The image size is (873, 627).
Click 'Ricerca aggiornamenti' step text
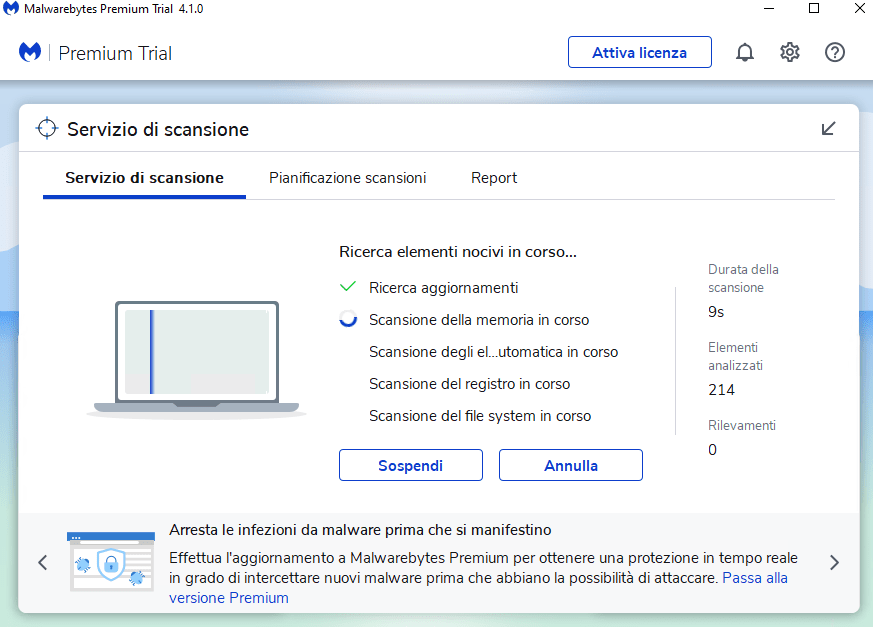443,288
